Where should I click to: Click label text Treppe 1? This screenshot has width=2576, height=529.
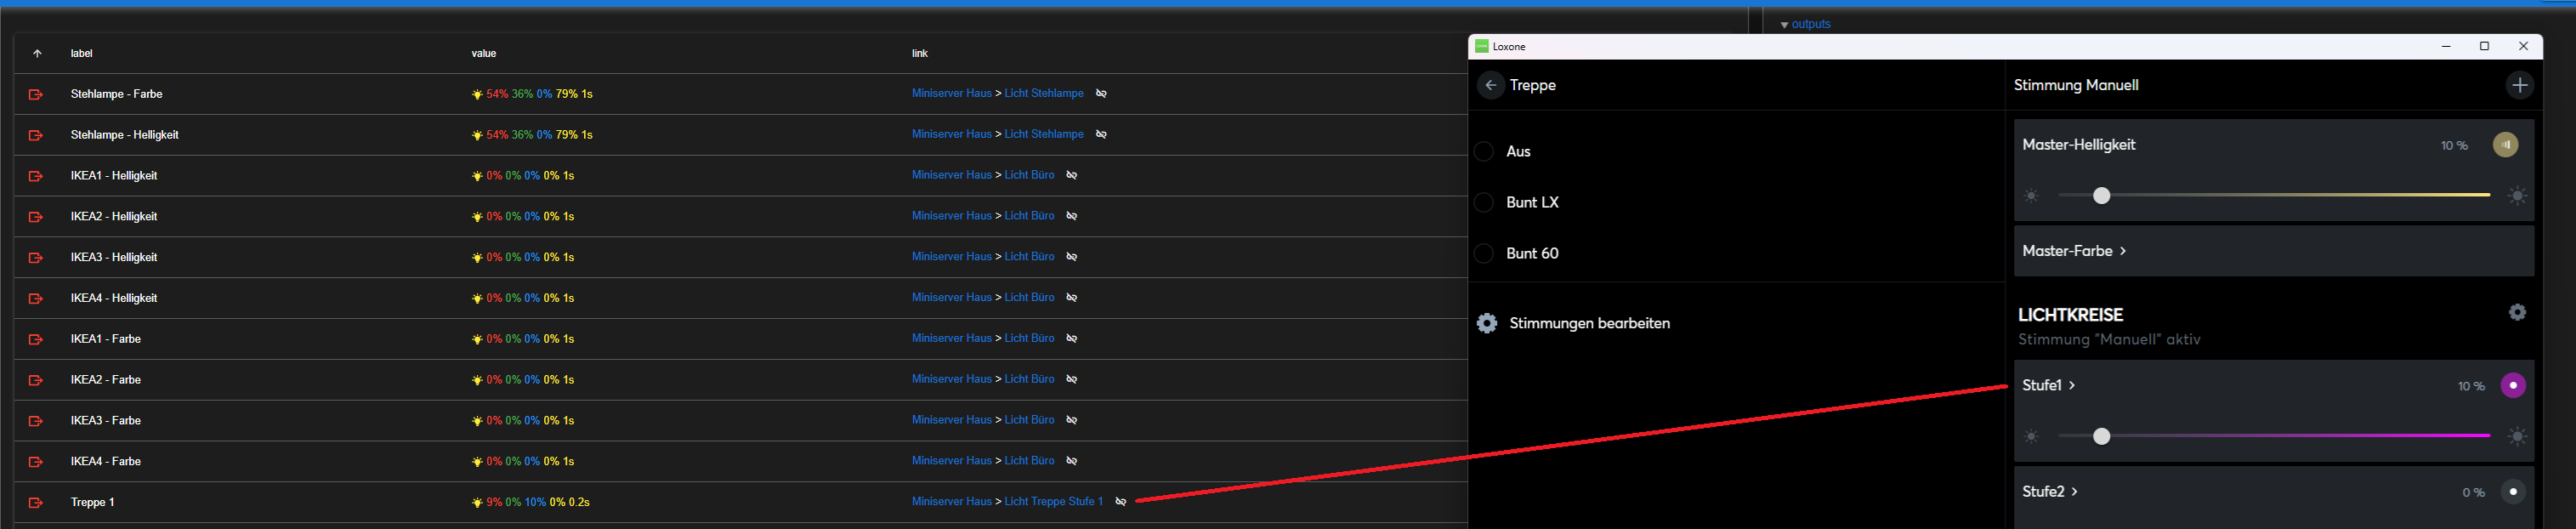[93, 503]
